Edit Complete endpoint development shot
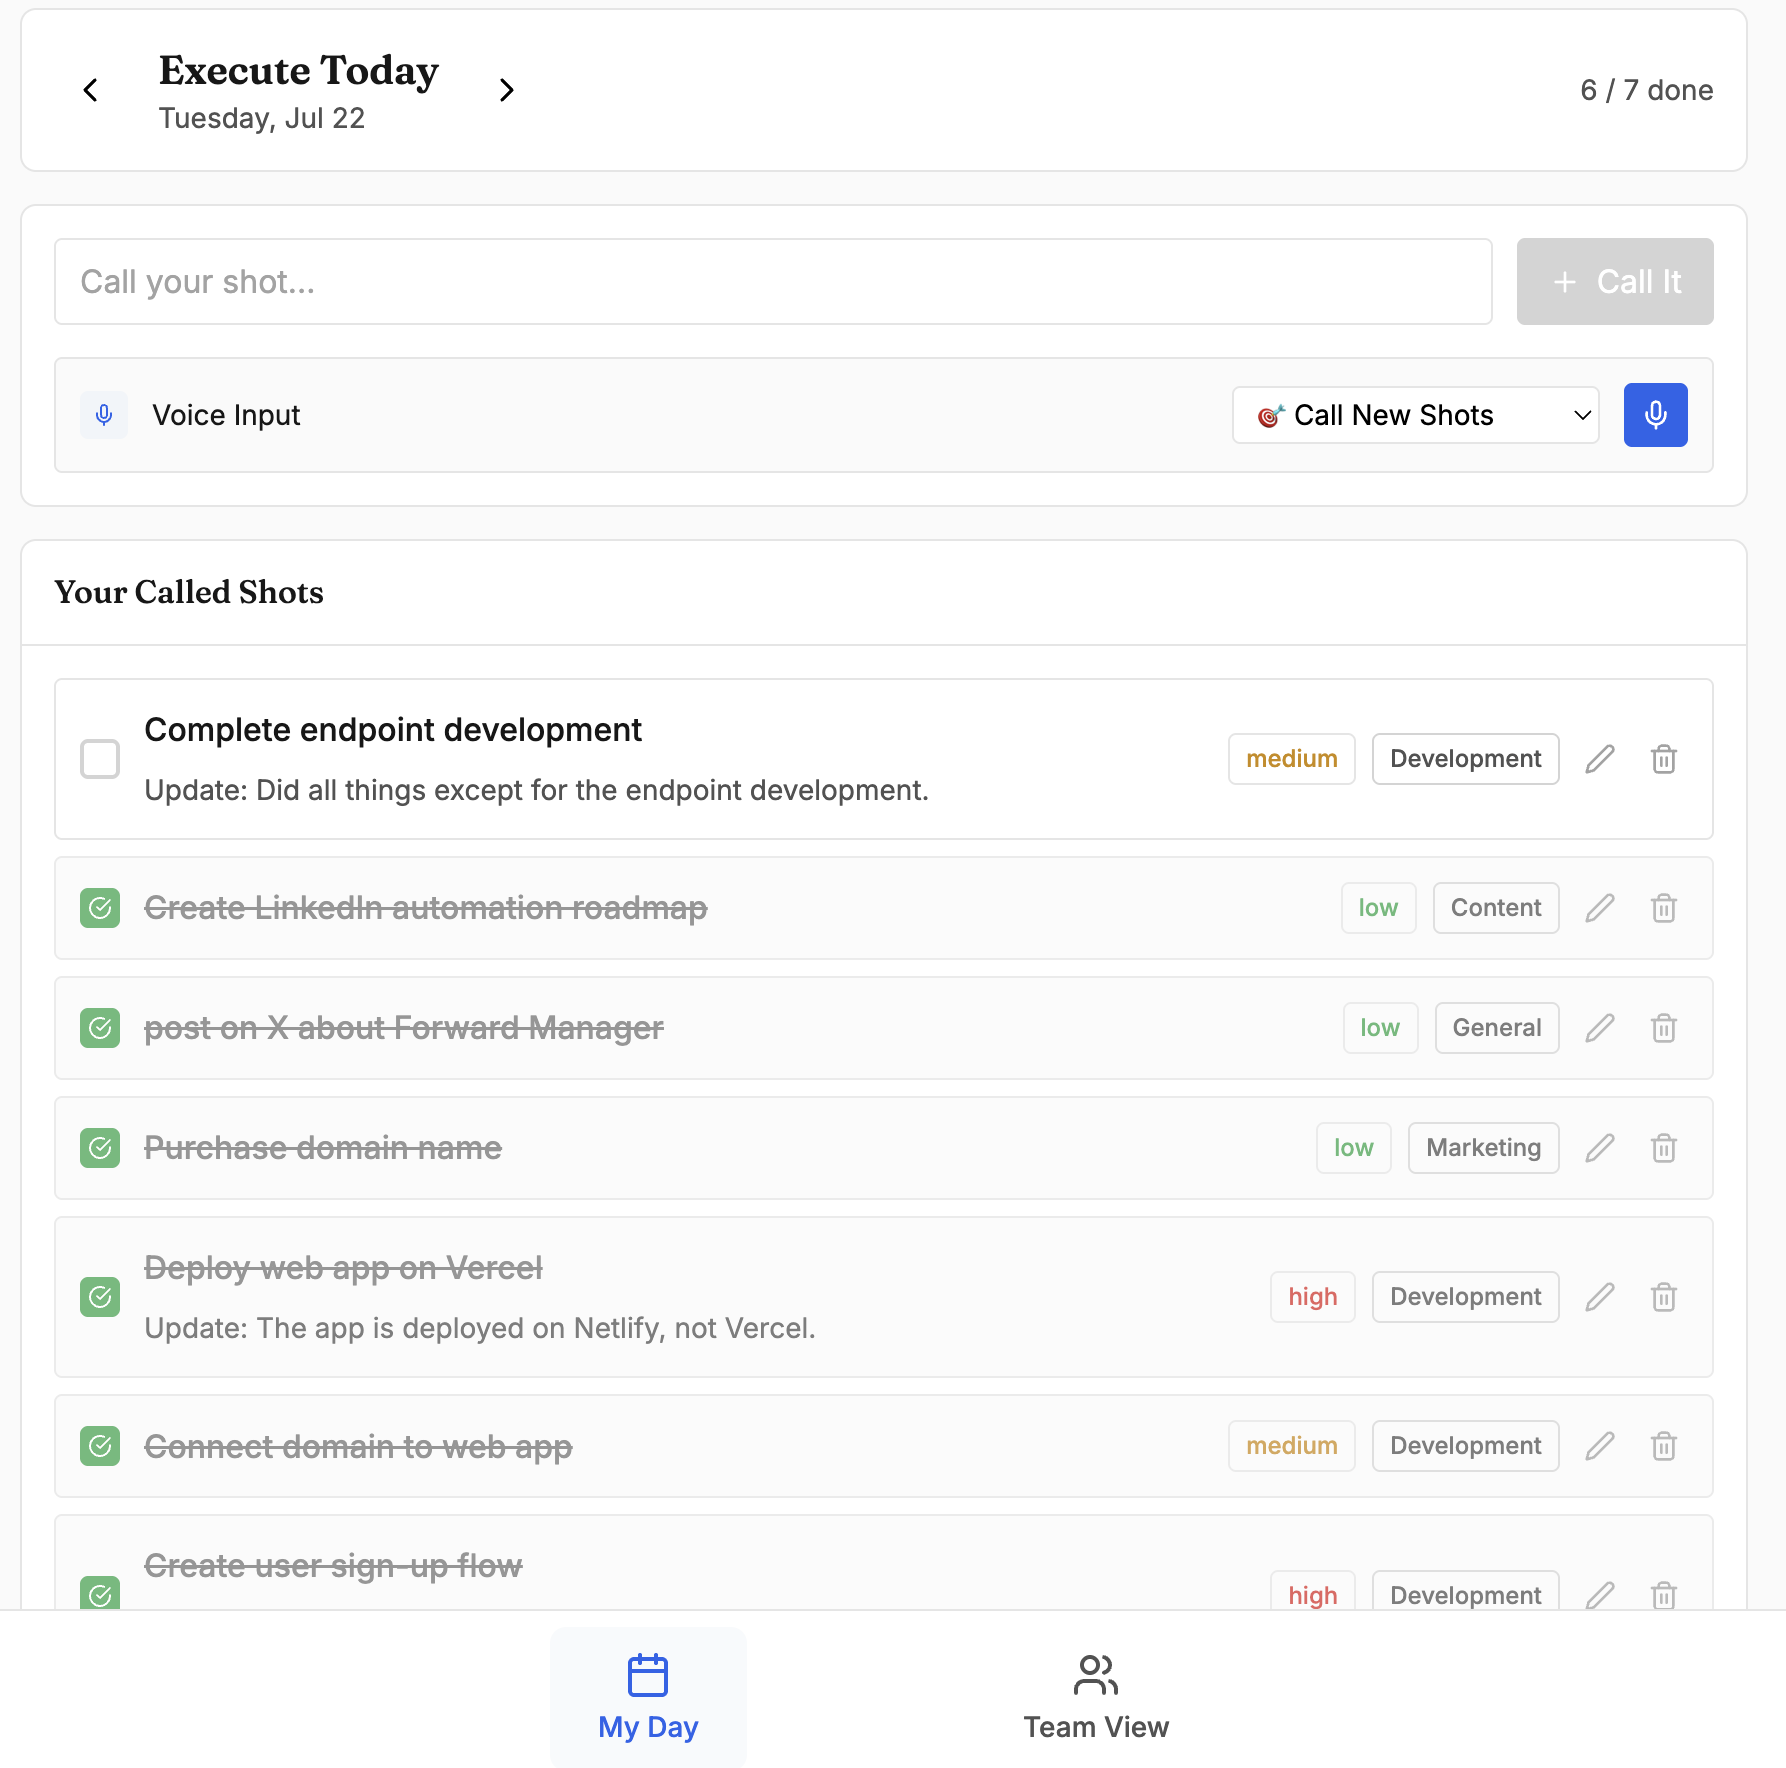Screen dimensions: 1786x1768 1600,759
